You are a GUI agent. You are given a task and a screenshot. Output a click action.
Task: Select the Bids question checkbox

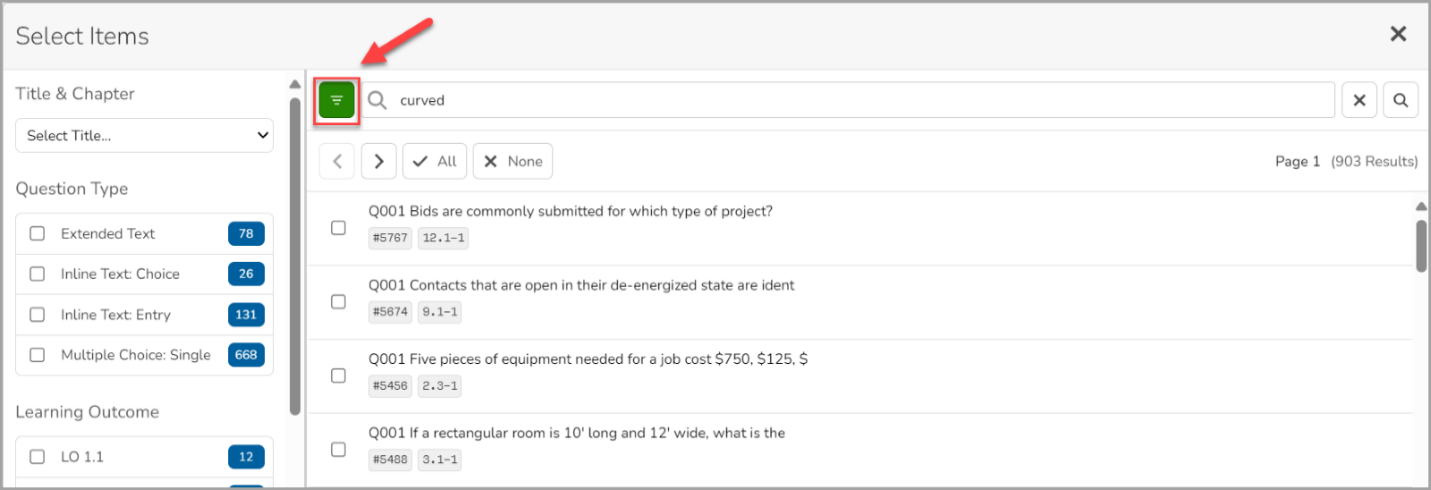338,228
